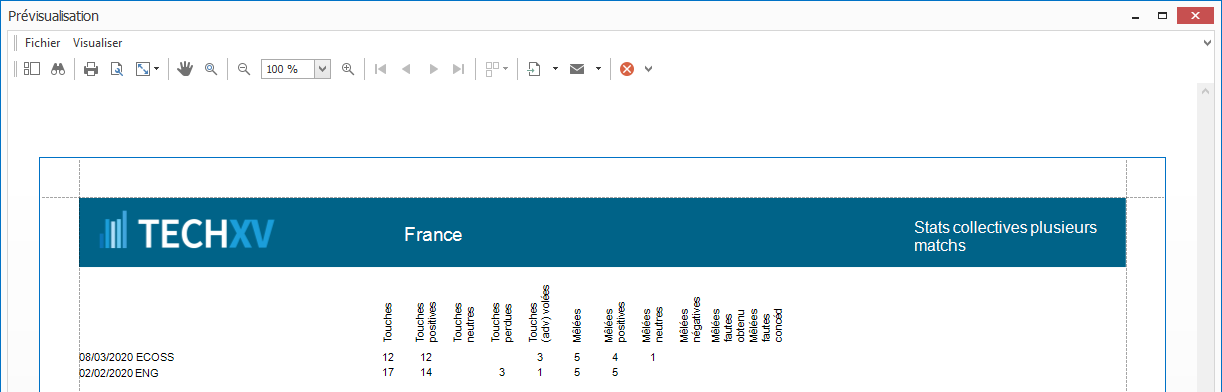This screenshot has height=392, width=1222.
Task: Open the Visualiser menu
Action: pyautogui.click(x=98, y=43)
